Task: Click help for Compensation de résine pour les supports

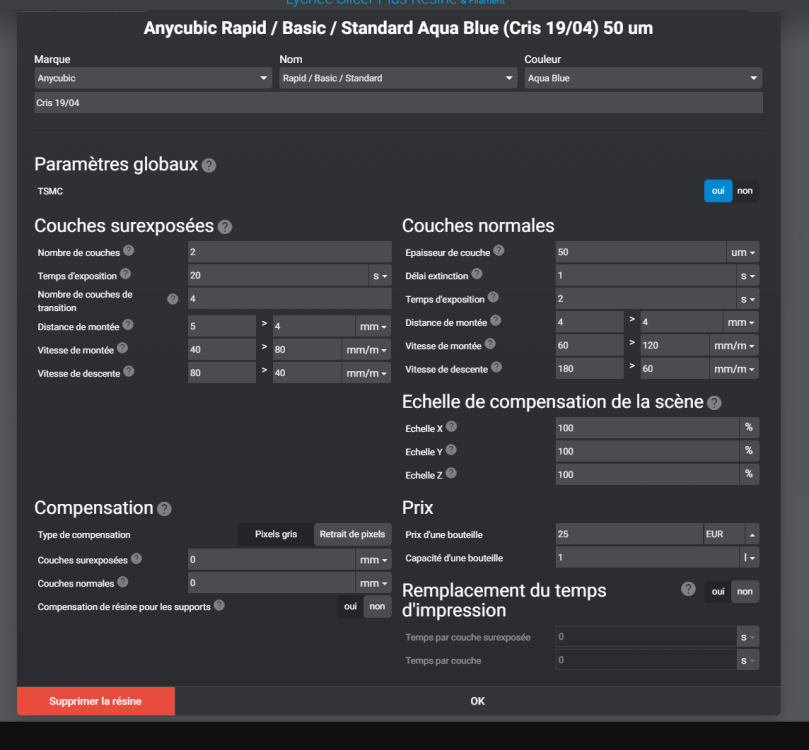Action: (x=219, y=605)
